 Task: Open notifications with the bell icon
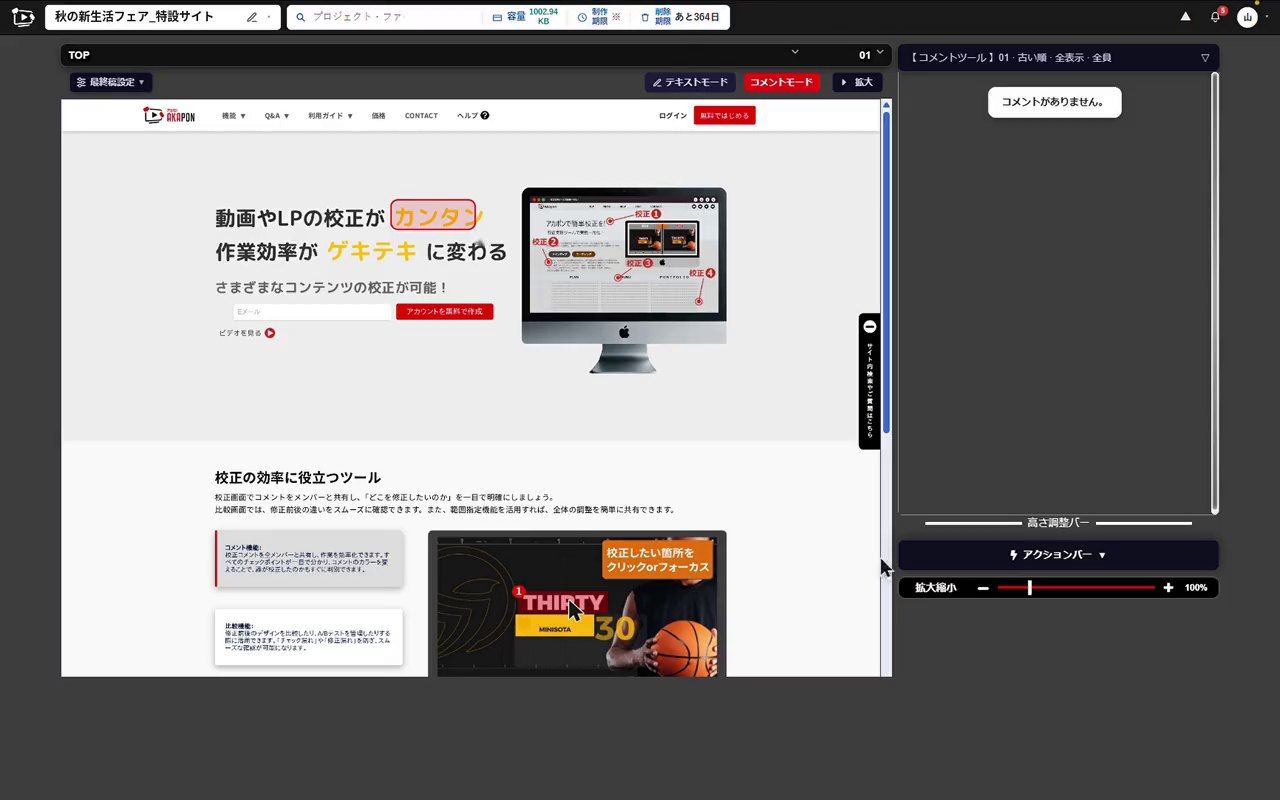pos(1216,17)
